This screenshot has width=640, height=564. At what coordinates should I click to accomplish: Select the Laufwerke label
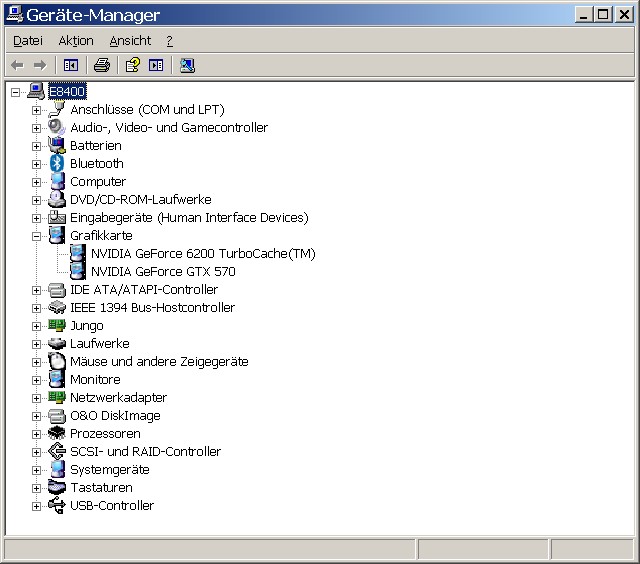pos(100,344)
